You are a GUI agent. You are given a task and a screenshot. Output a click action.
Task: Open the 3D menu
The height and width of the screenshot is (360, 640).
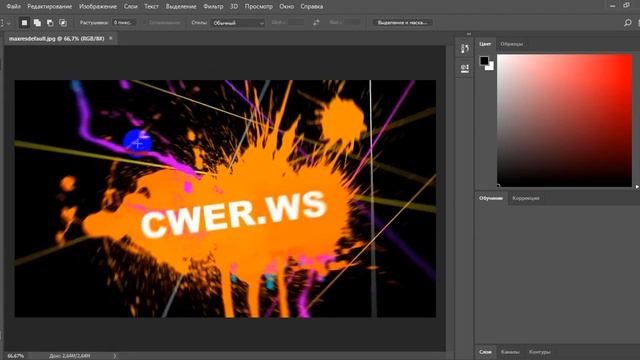click(234, 7)
